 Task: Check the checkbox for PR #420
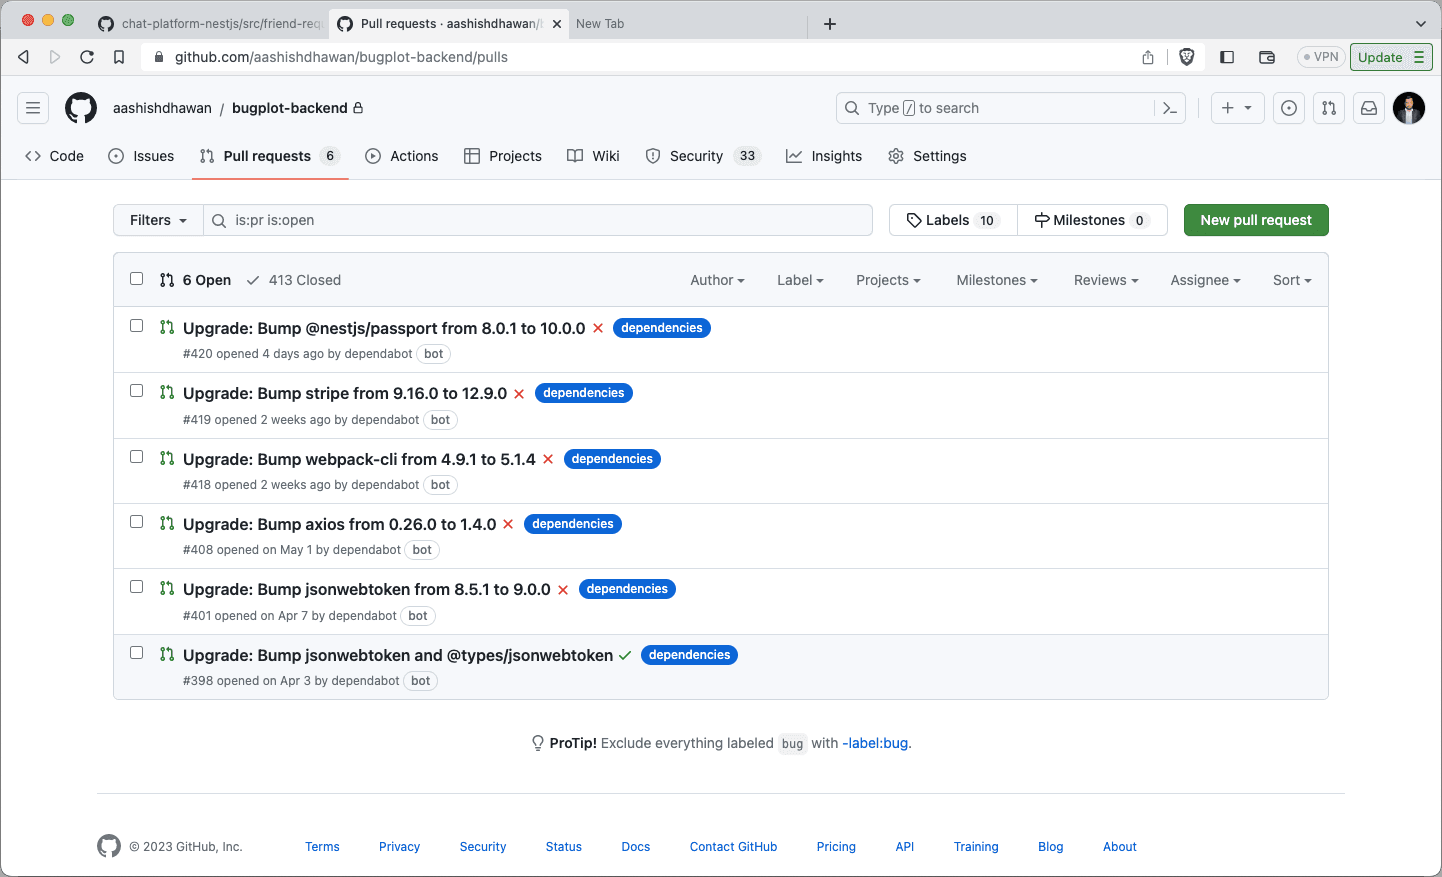click(x=137, y=325)
